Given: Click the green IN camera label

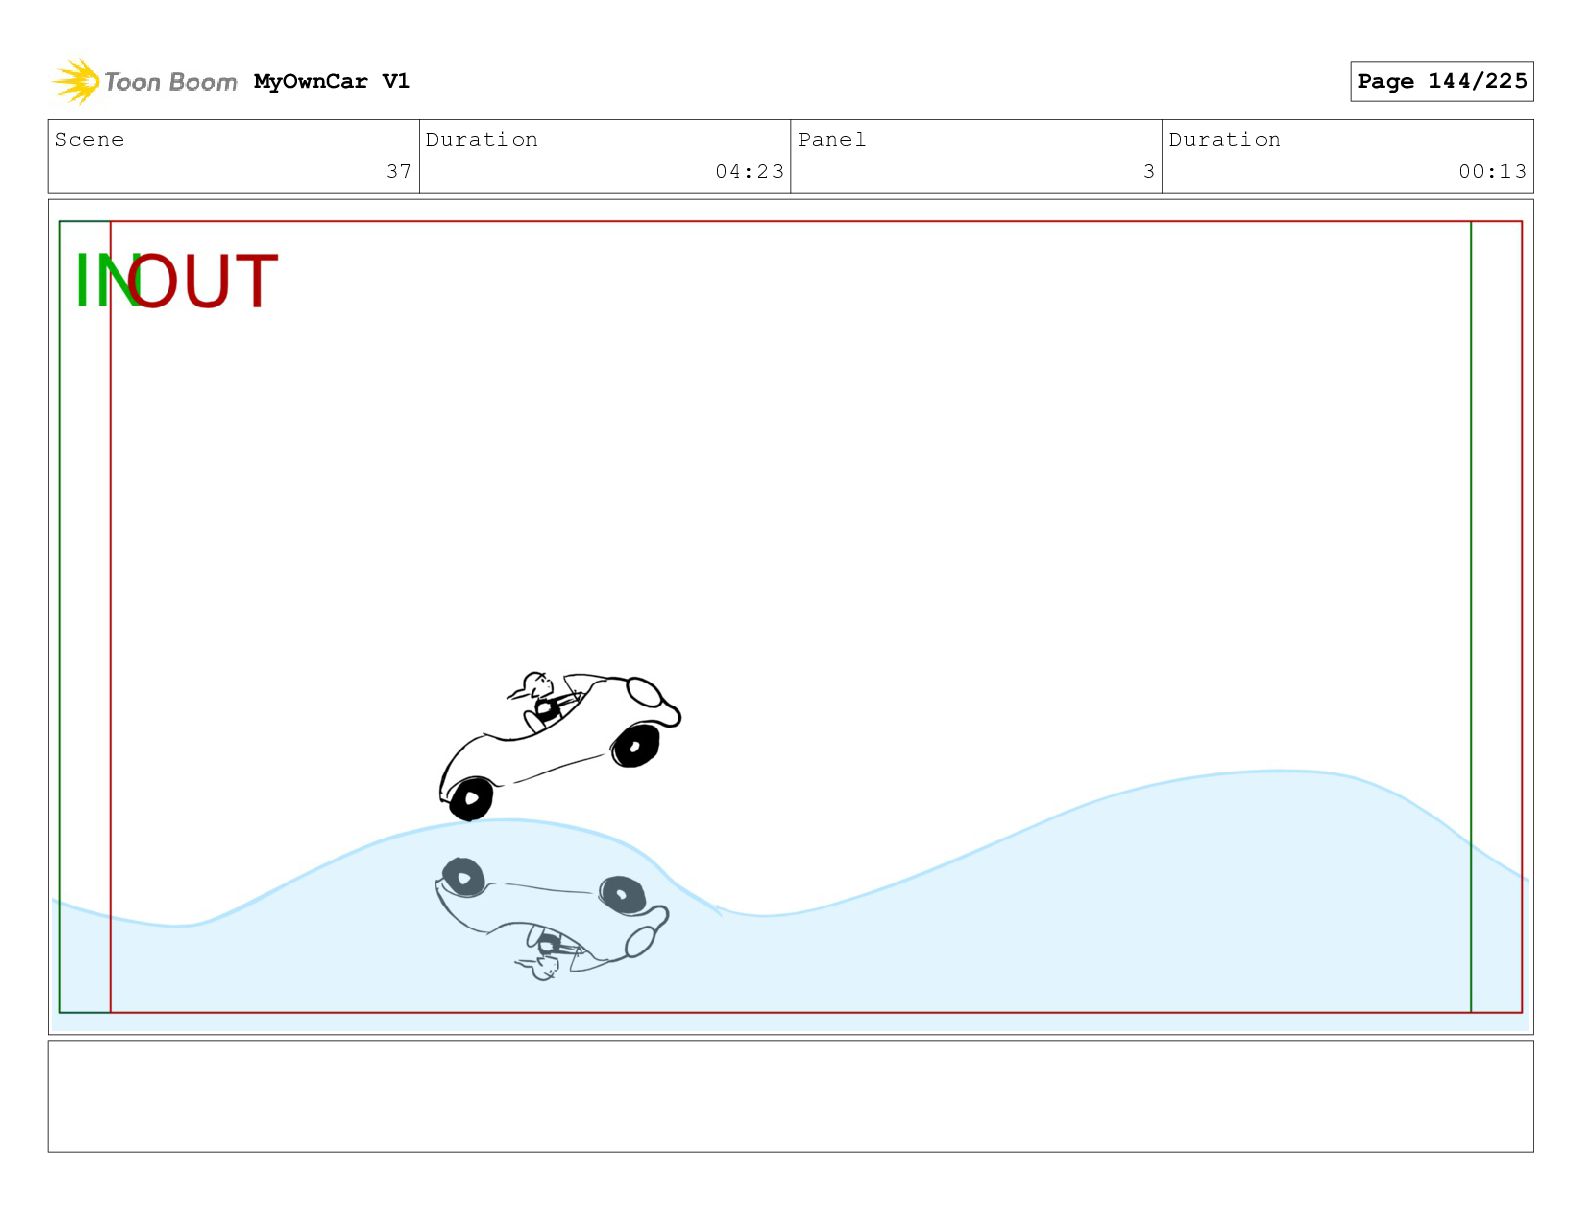Looking at the screenshot, I should tap(101, 281).
